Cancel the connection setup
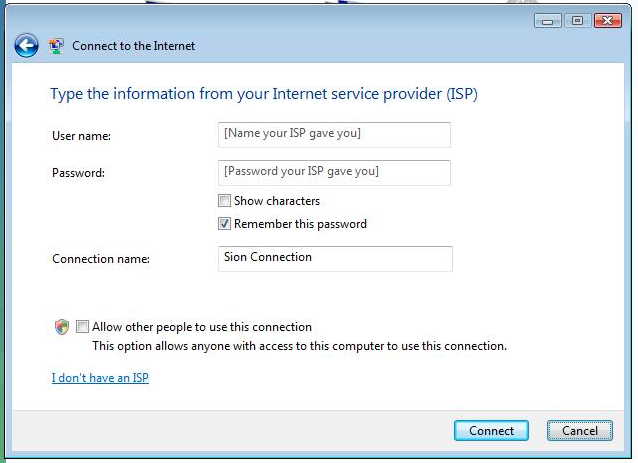The height and width of the screenshot is (463, 638). [x=580, y=430]
